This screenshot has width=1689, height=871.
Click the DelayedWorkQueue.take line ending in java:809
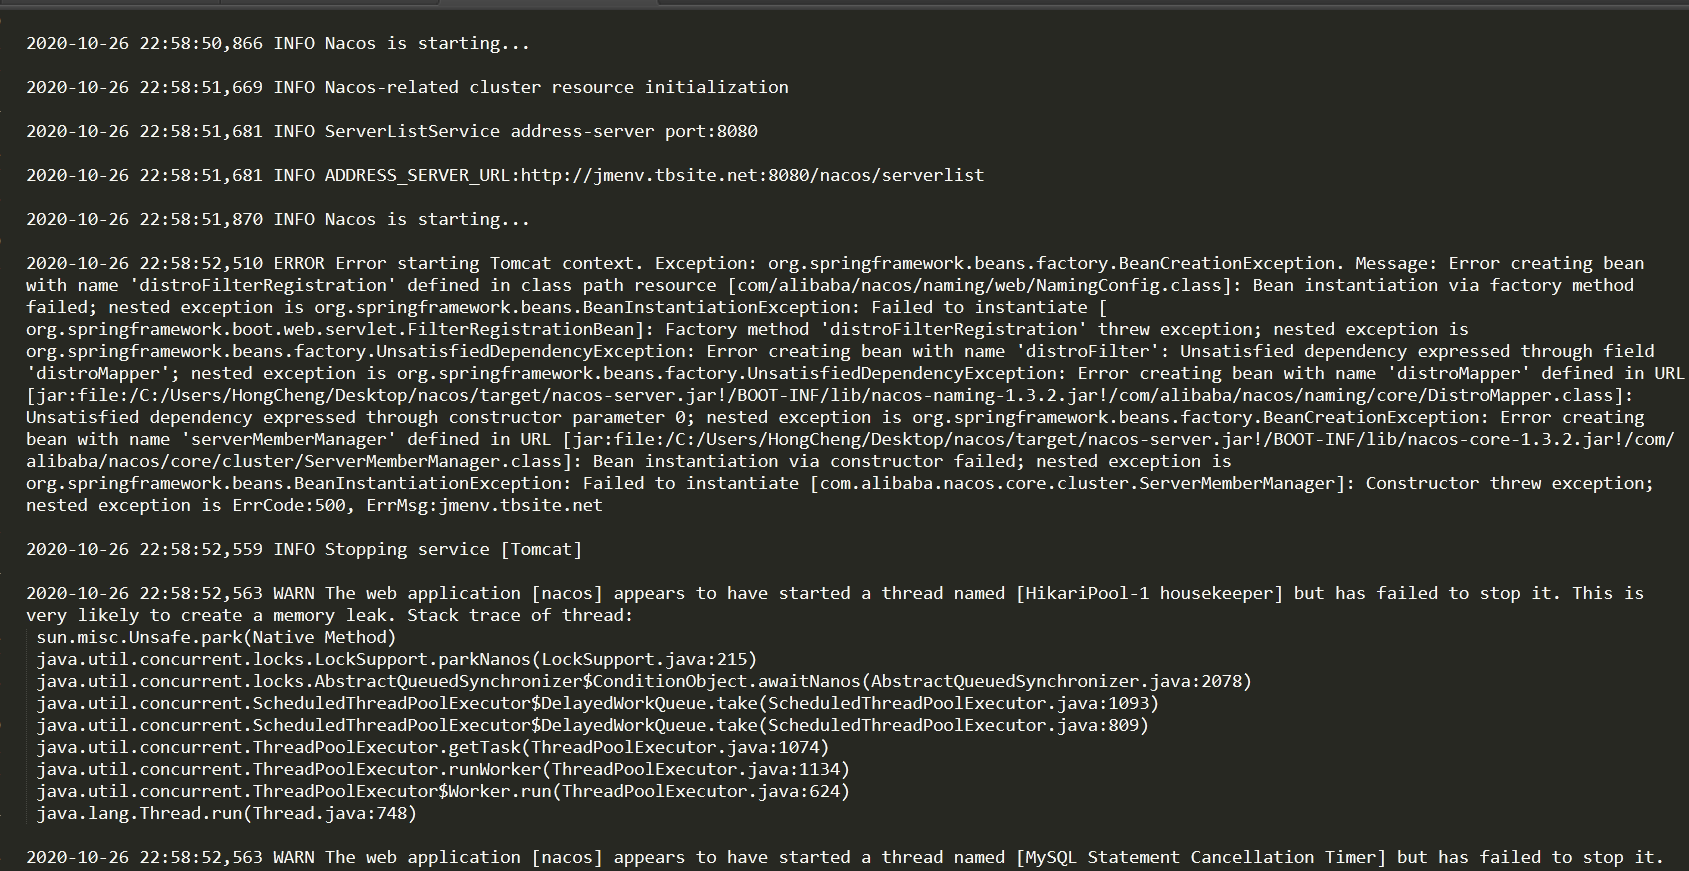click(x=593, y=725)
